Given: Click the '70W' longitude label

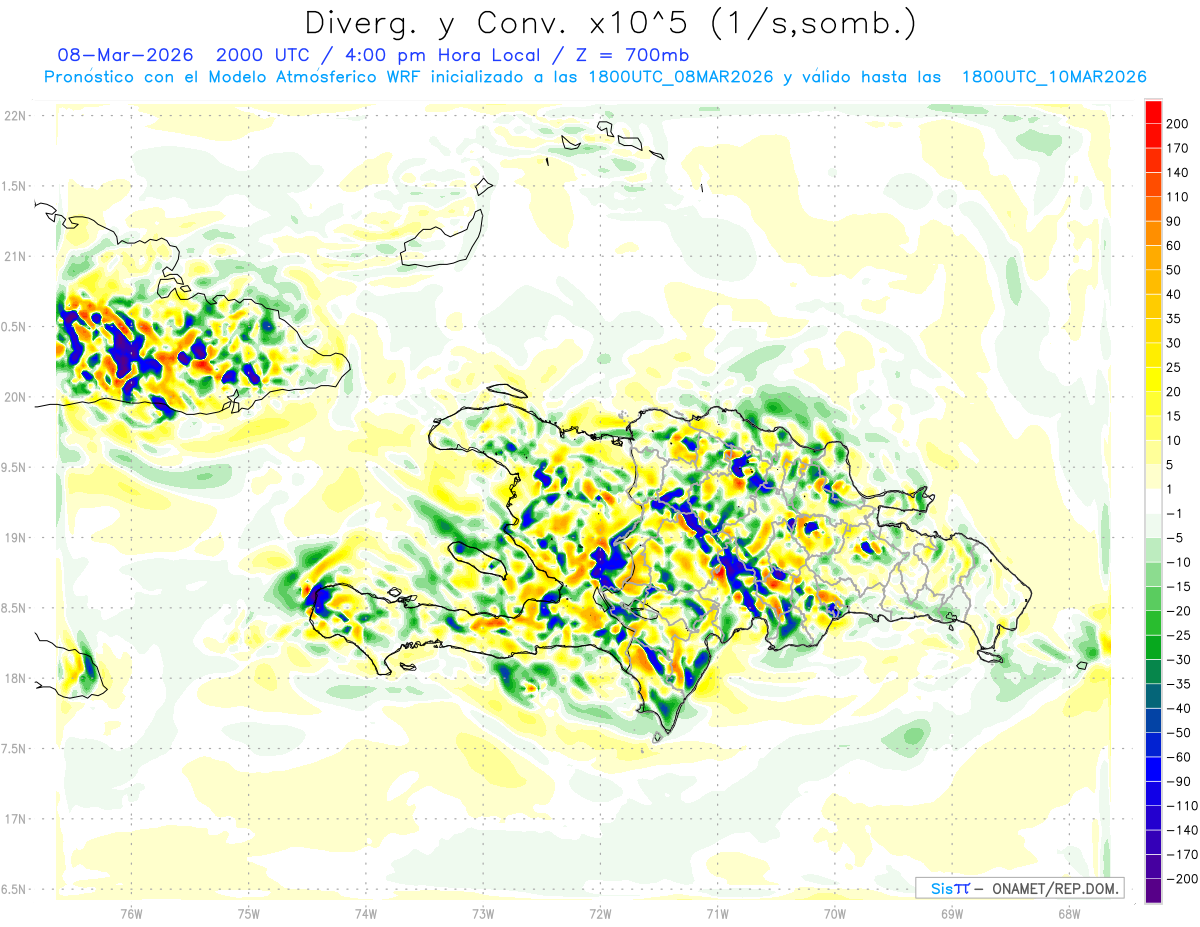Looking at the screenshot, I should click(x=835, y=914).
